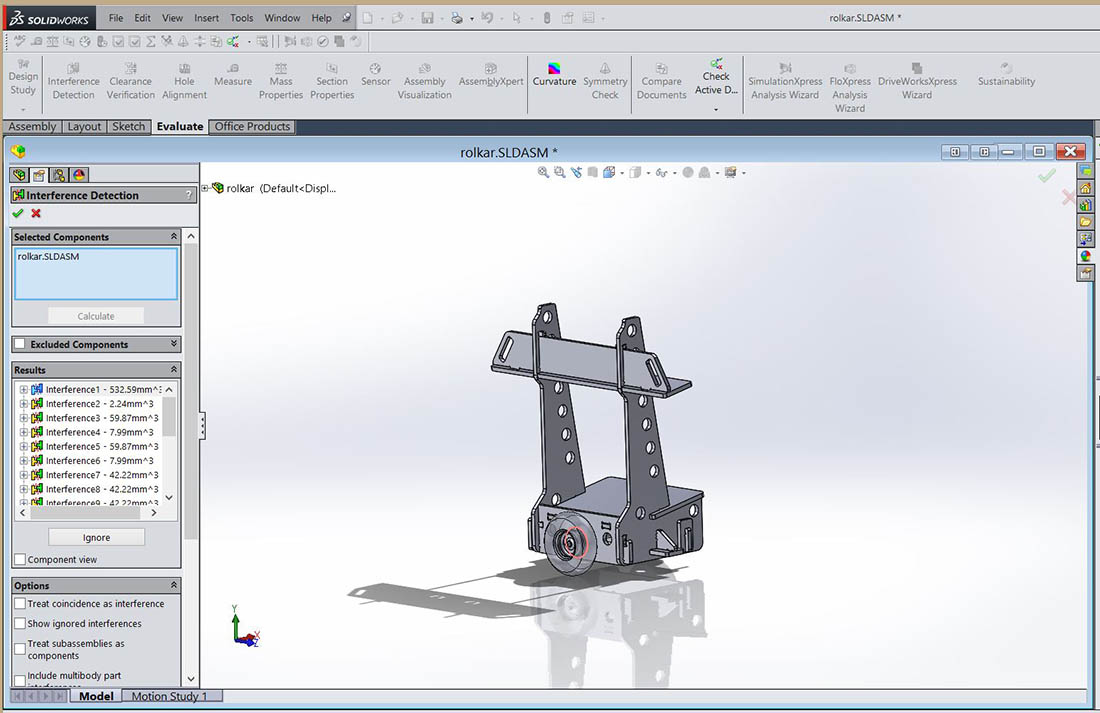Expand rolkar tree in graphics area
1100x713 pixels.
point(206,188)
